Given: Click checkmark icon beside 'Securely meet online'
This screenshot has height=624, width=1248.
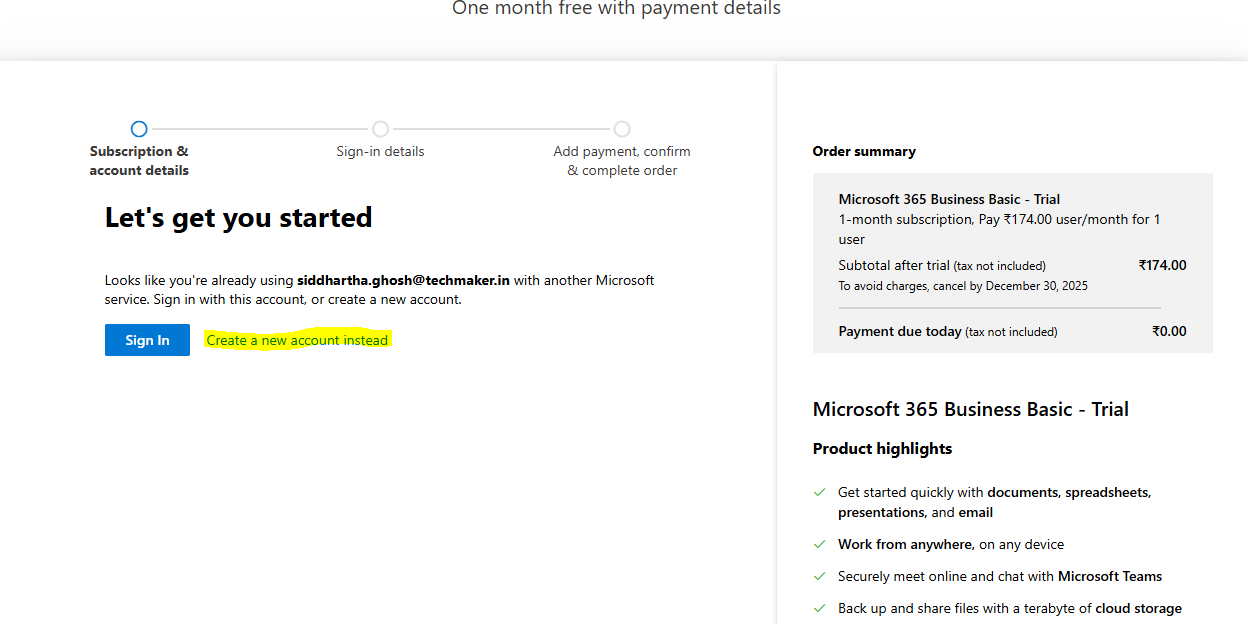Looking at the screenshot, I should tap(820, 577).
